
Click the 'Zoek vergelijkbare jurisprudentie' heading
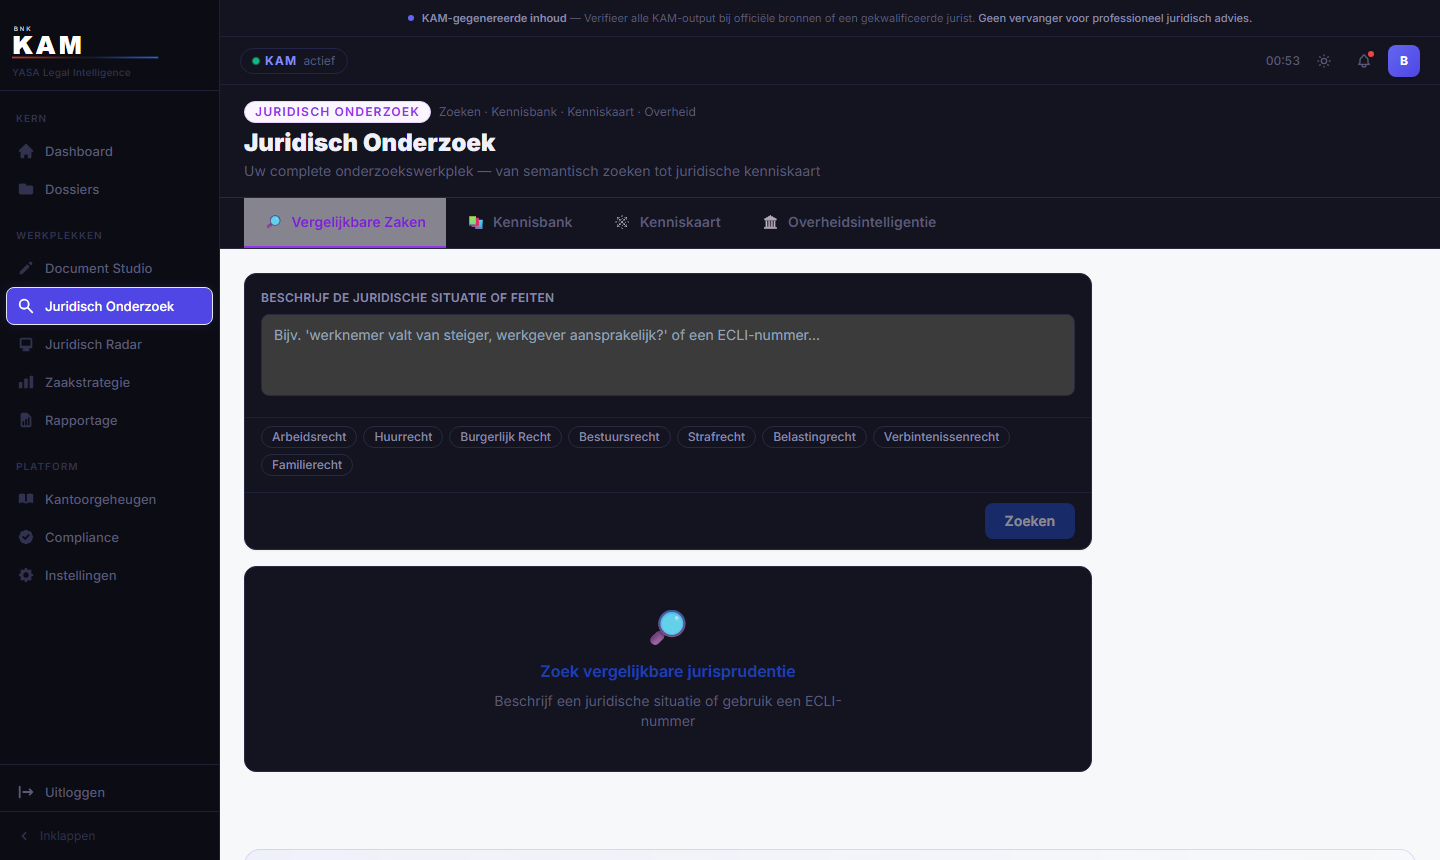668,672
